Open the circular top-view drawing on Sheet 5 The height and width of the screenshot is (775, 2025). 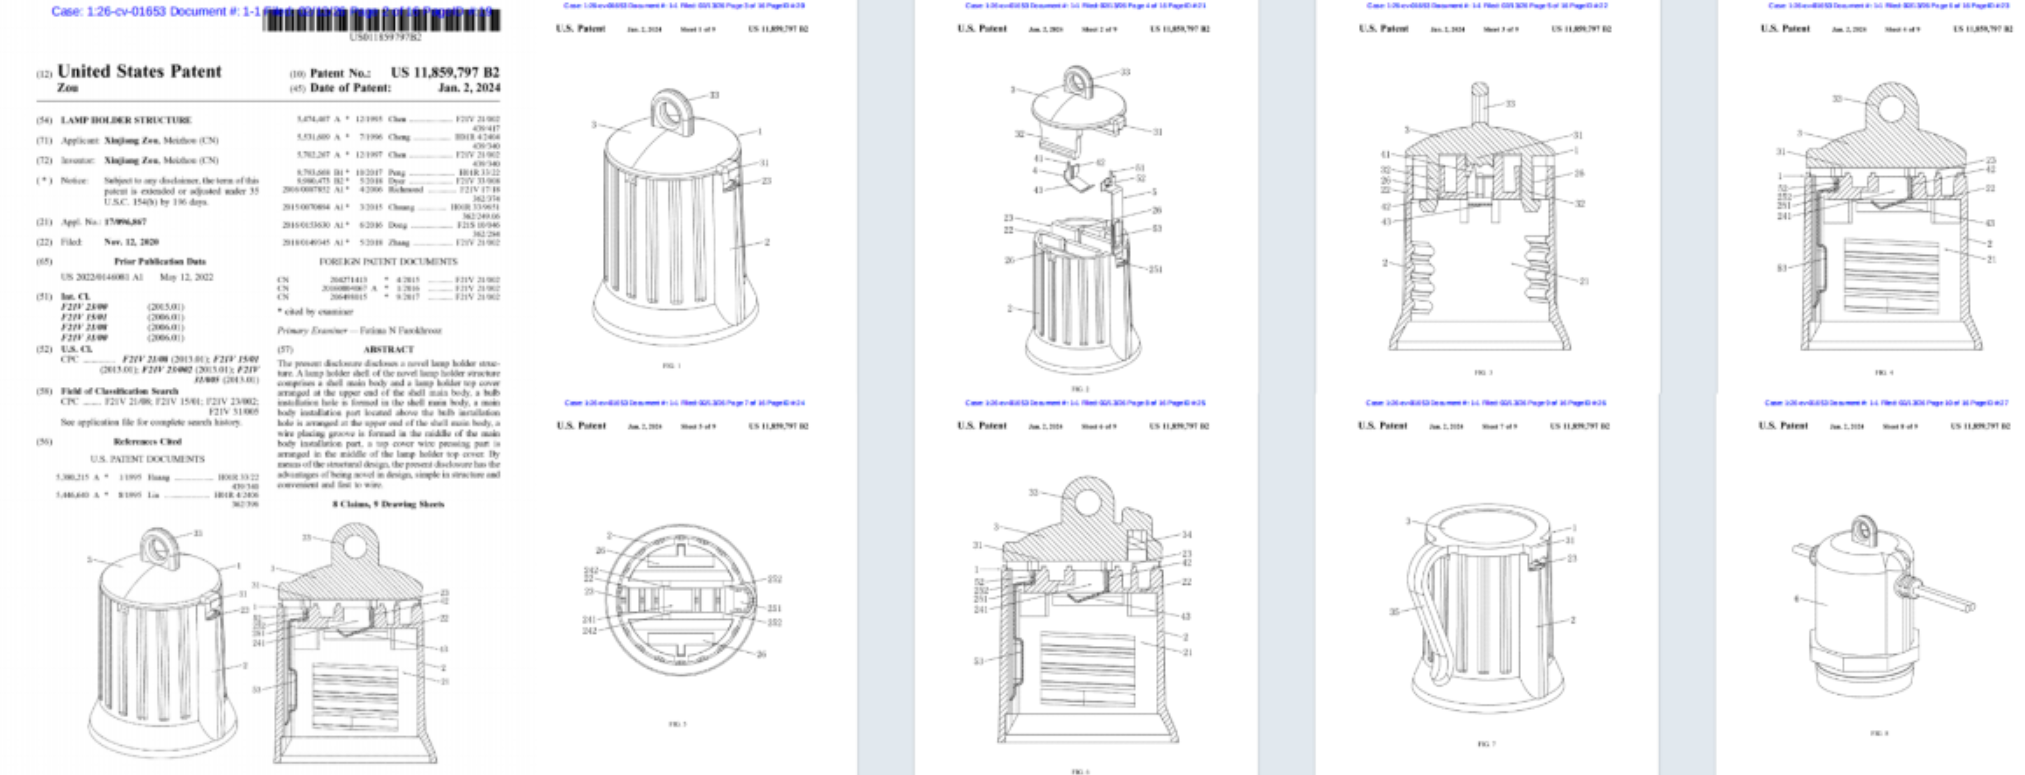[x=680, y=600]
